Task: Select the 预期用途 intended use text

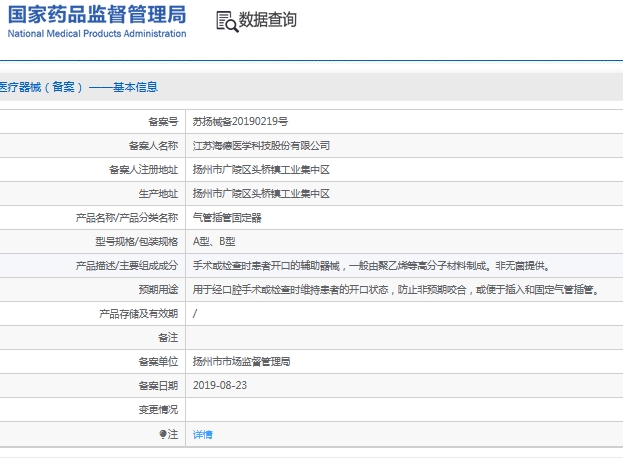Action: pyautogui.click(x=397, y=290)
